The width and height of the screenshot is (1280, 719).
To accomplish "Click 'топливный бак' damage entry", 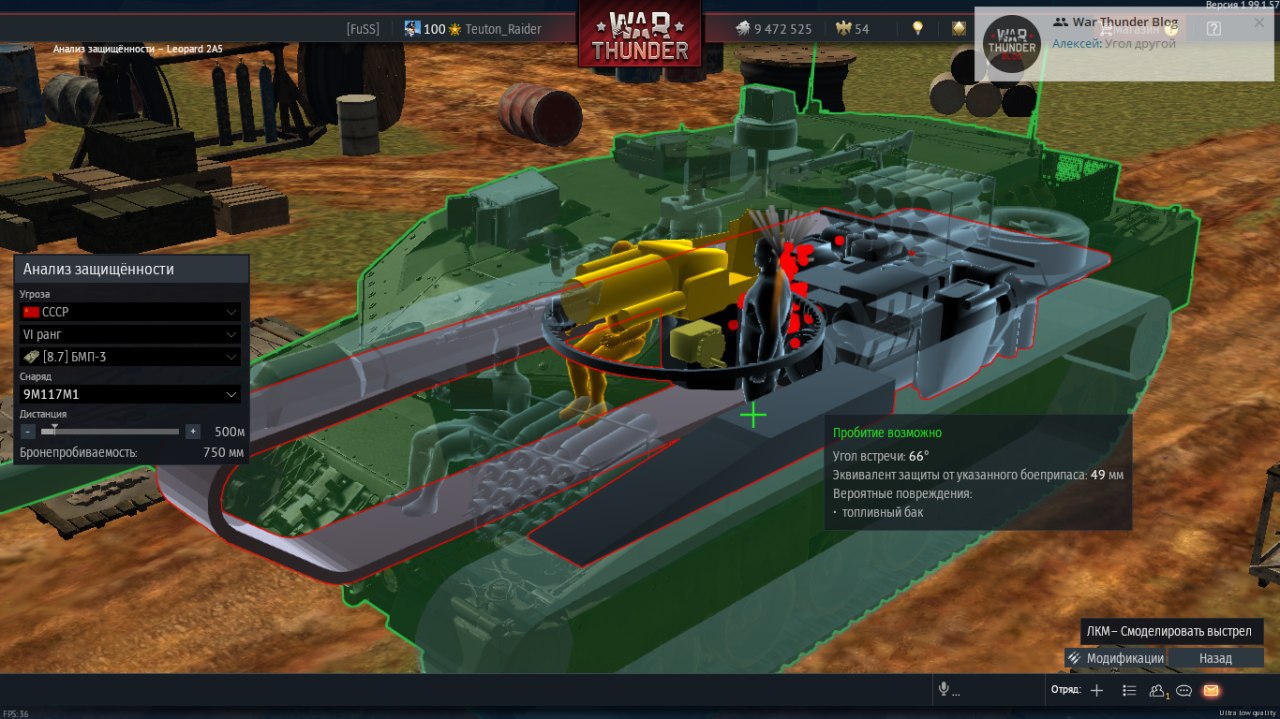I will click(884, 512).
